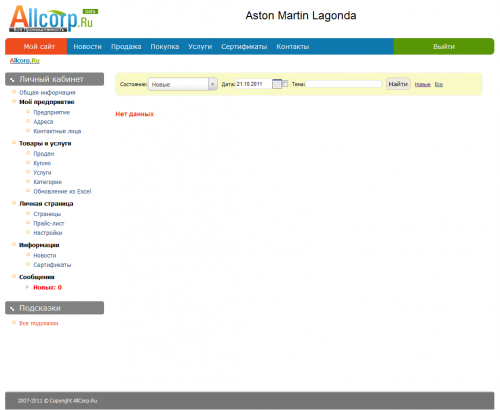Open Обновление из Excel link
This screenshot has height=410, width=500.
62,191
